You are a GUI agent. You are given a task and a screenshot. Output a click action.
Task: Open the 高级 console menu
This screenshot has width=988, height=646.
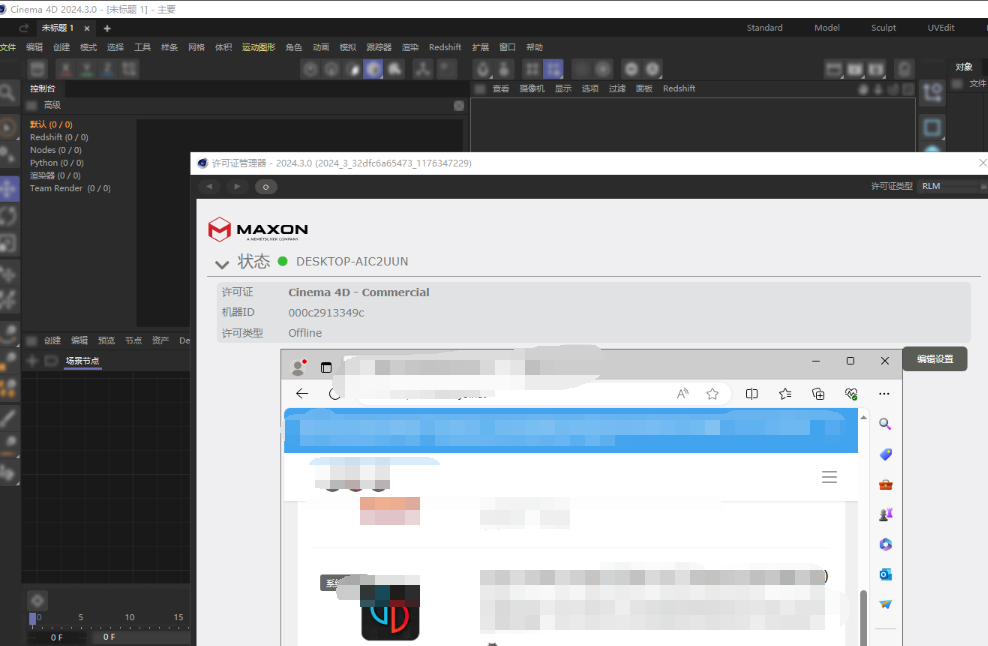coord(52,105)
